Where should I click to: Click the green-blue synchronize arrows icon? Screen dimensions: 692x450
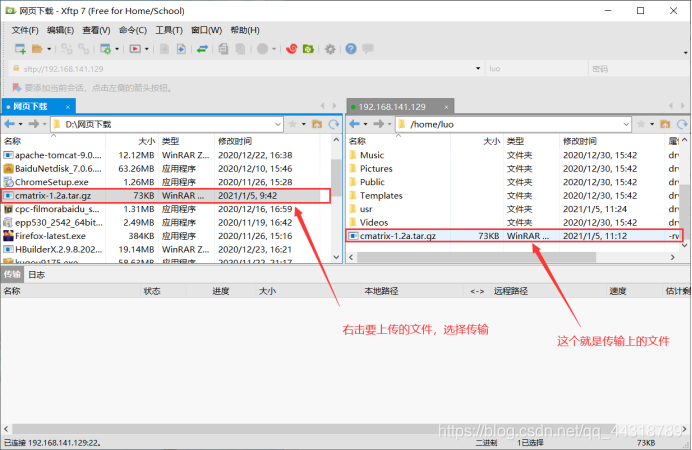[x=202, y=49]
